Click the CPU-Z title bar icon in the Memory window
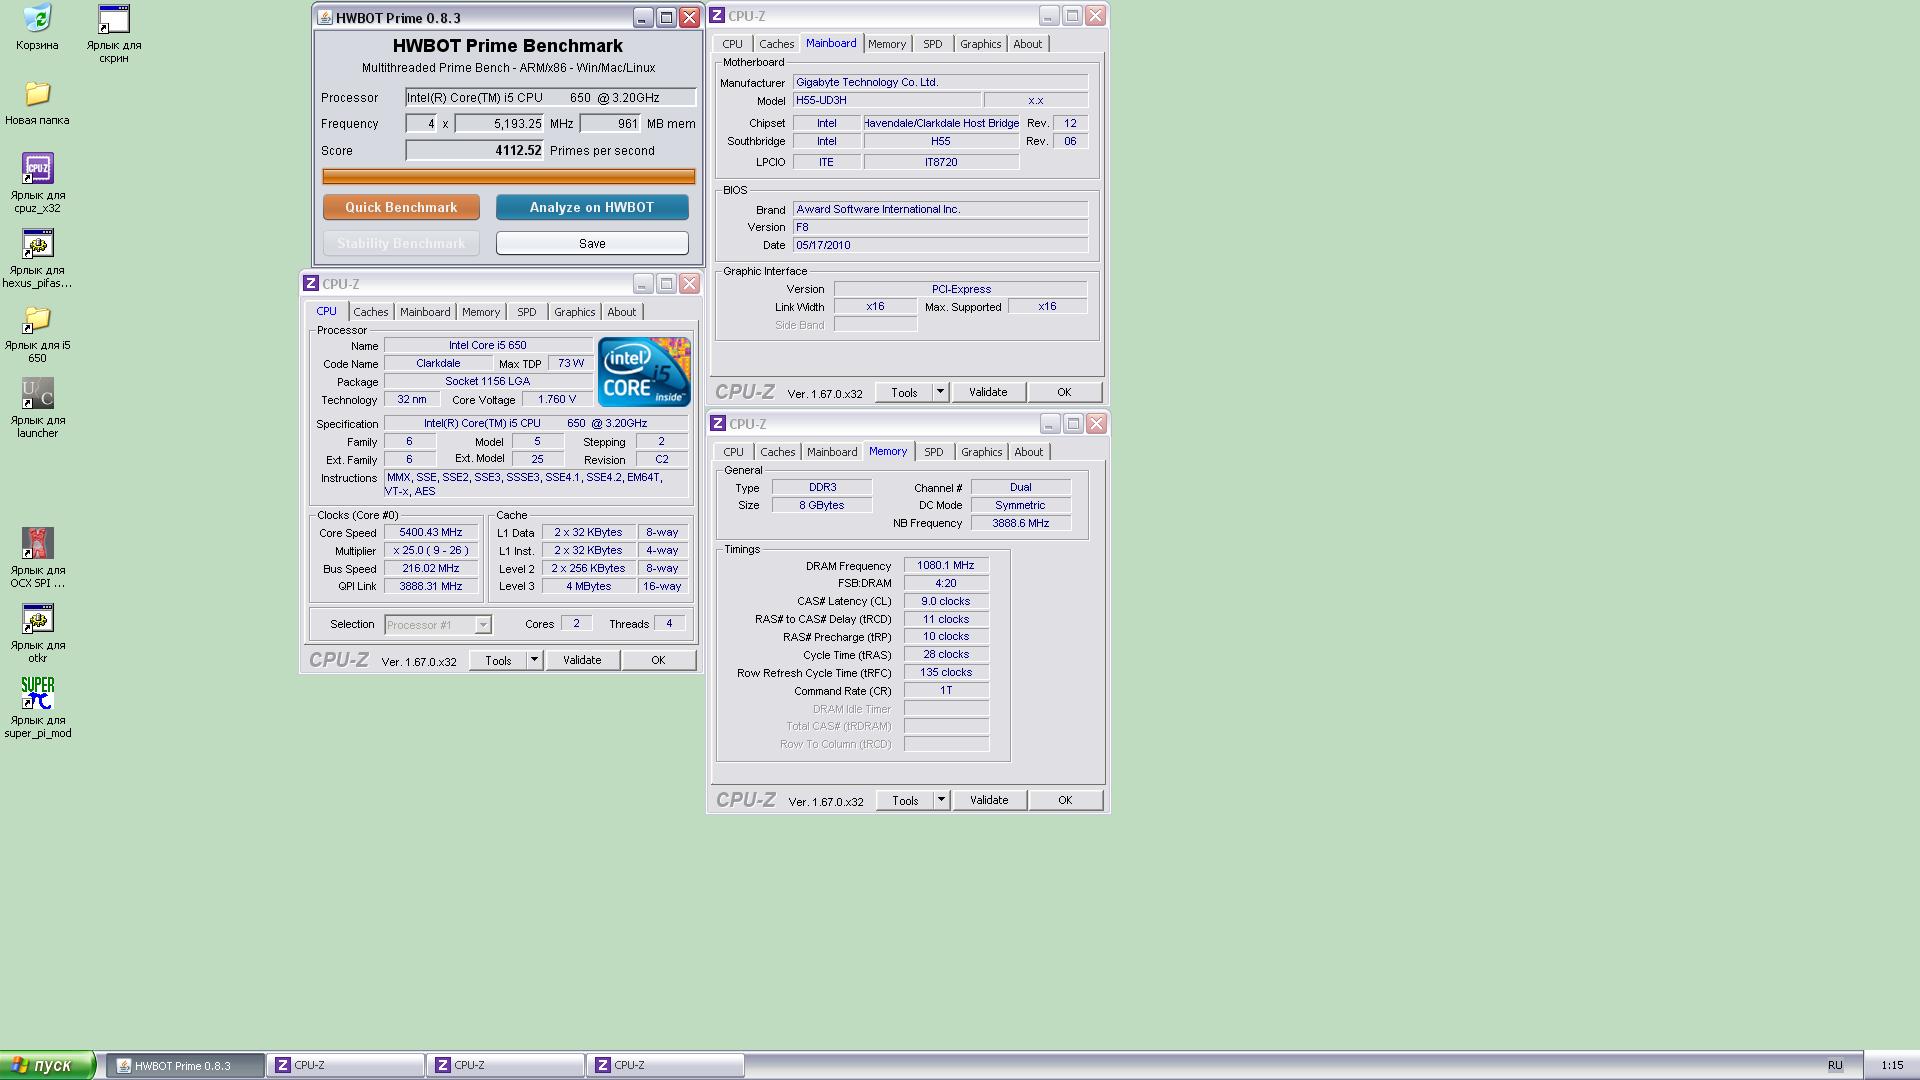This screenshot has height=1080, width=1920. pyautogui.click(x=718, y=424)
